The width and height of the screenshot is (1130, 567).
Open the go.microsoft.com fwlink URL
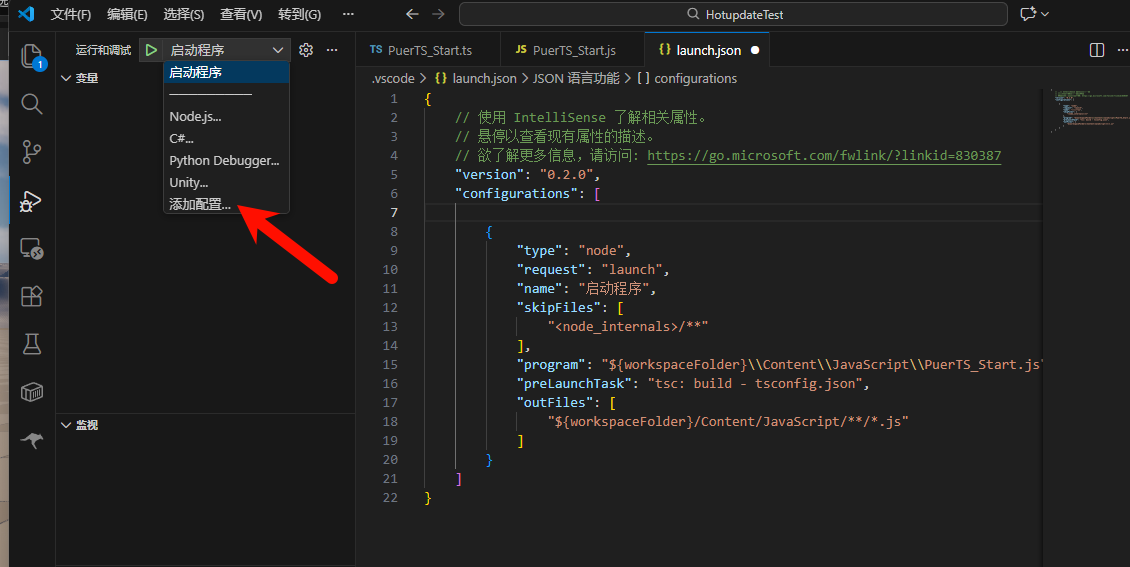pos(824,155)
